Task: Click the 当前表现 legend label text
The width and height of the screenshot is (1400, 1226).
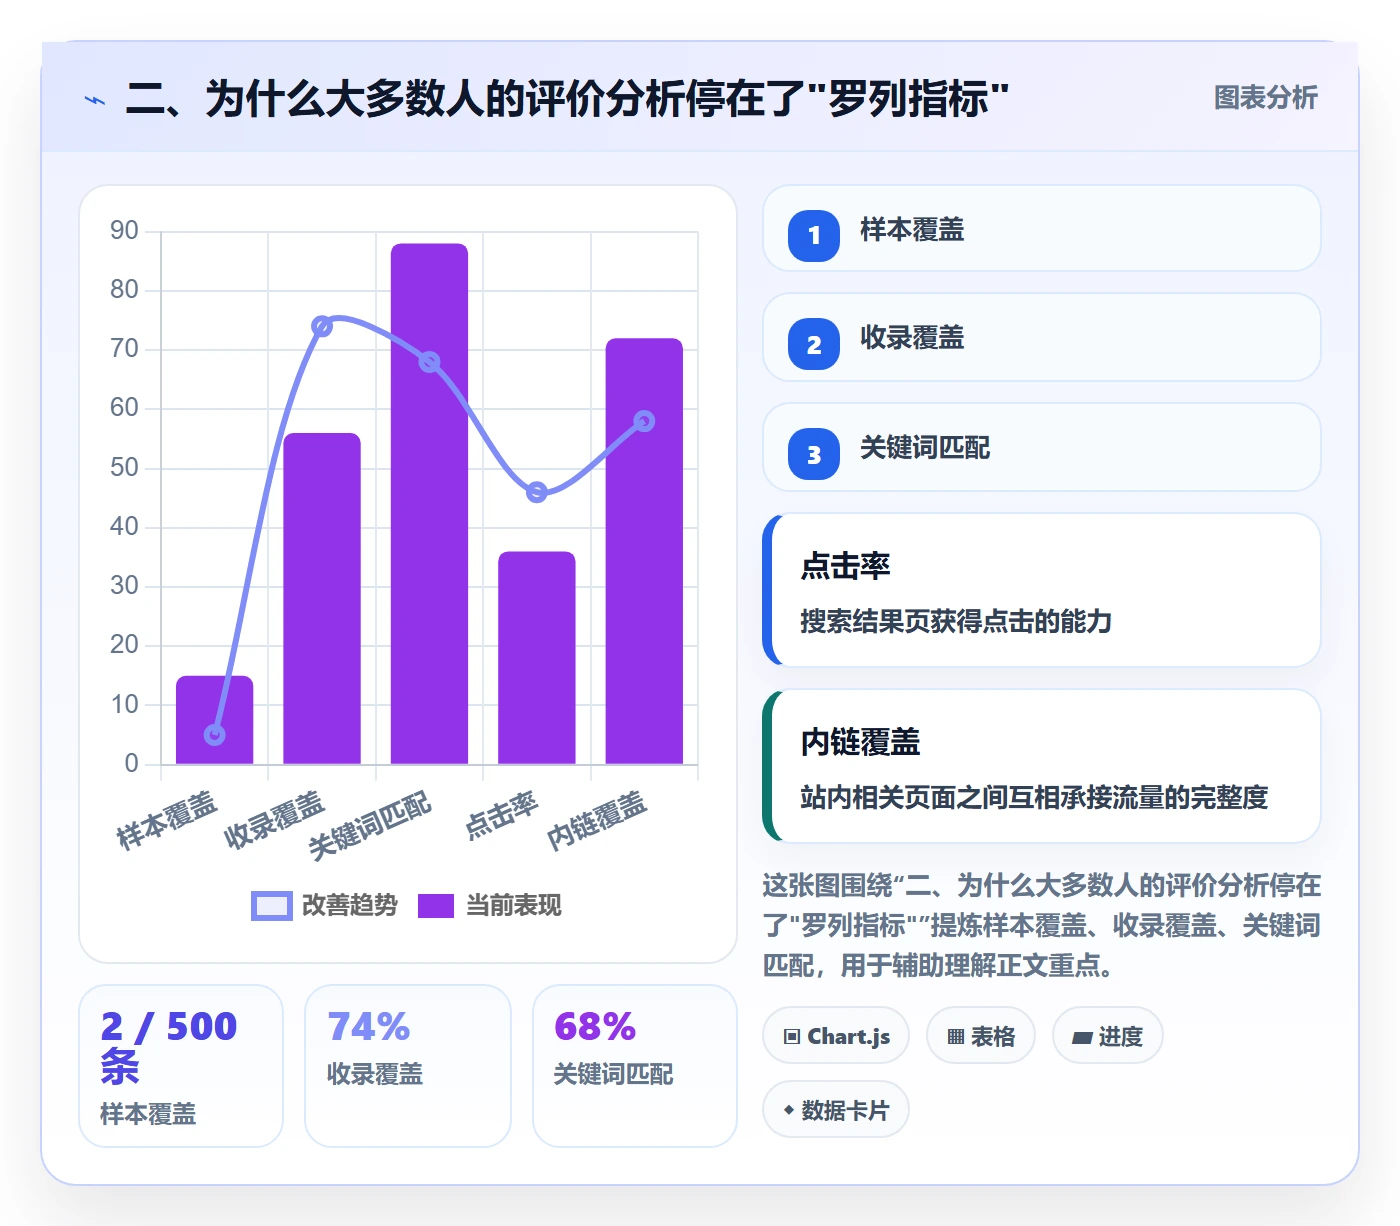Action: [514, 905]
